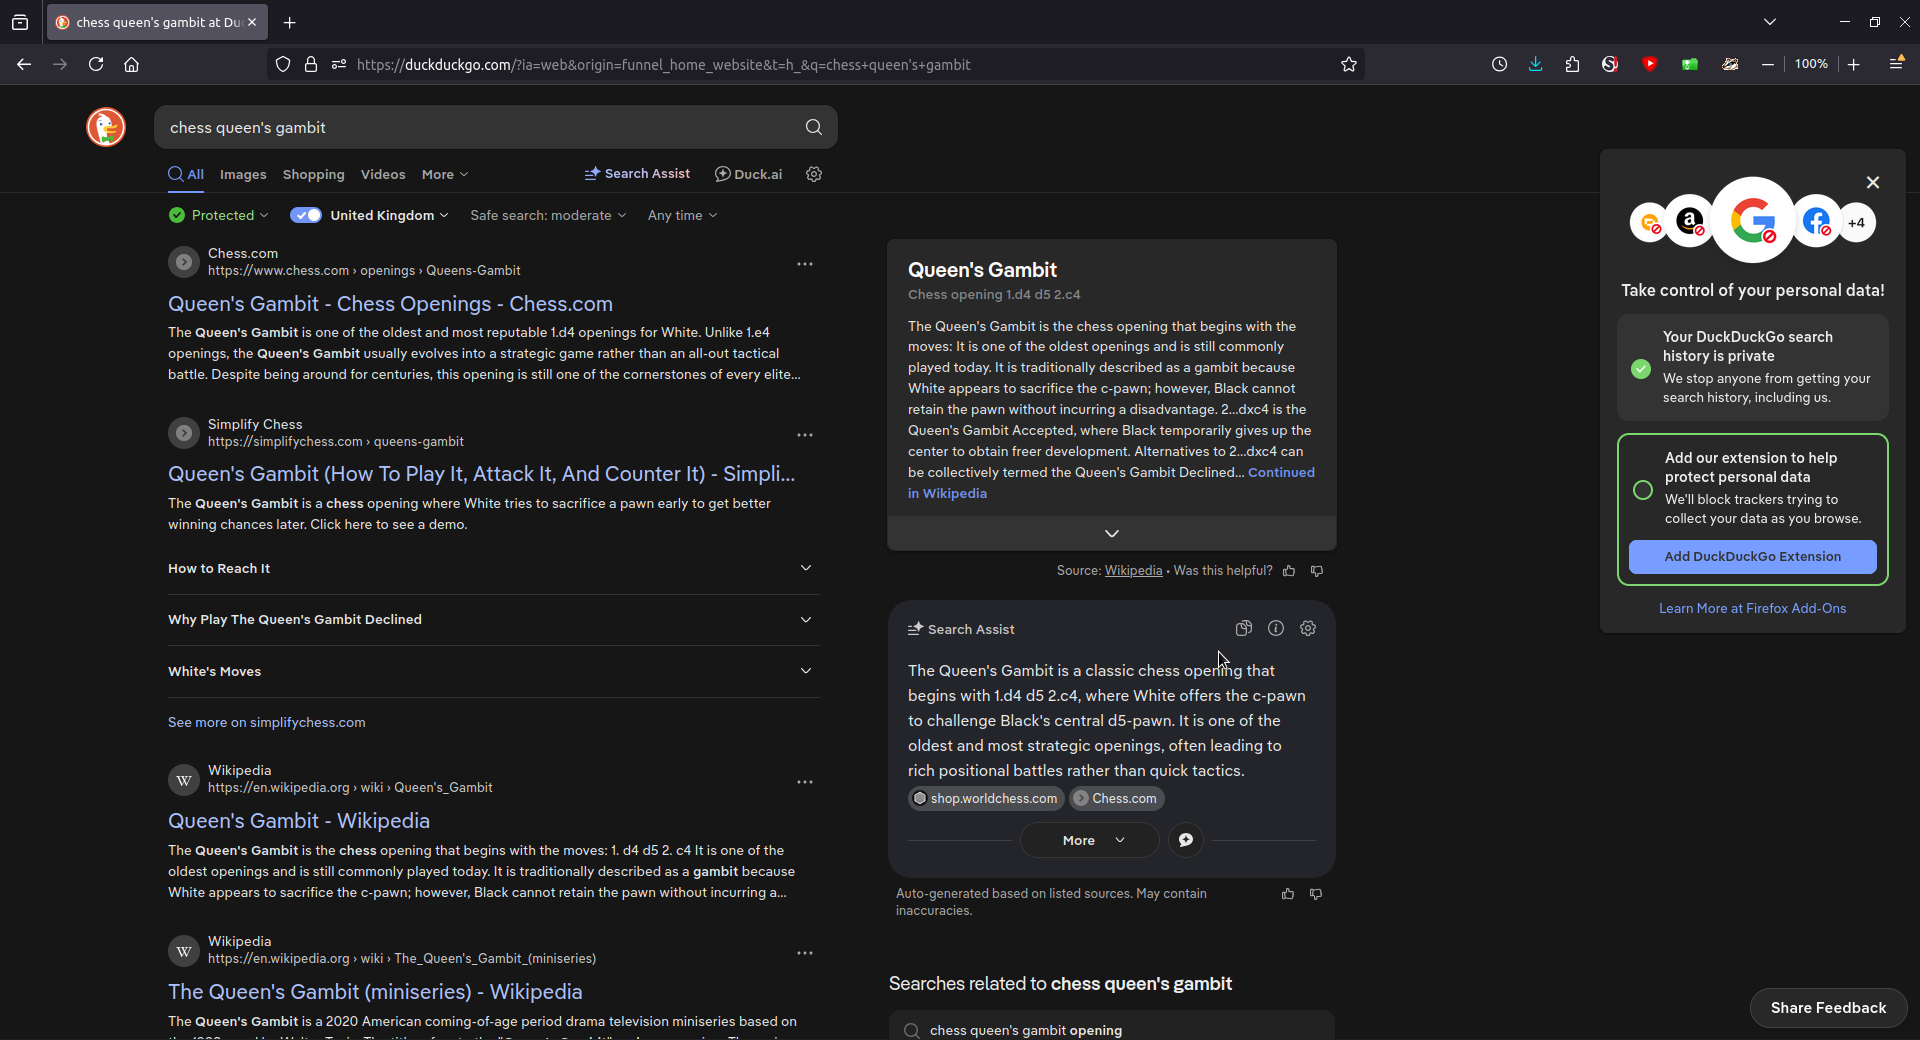
Task: Open Chess.com source chip in Search Assist
Action: (1116, 798)
